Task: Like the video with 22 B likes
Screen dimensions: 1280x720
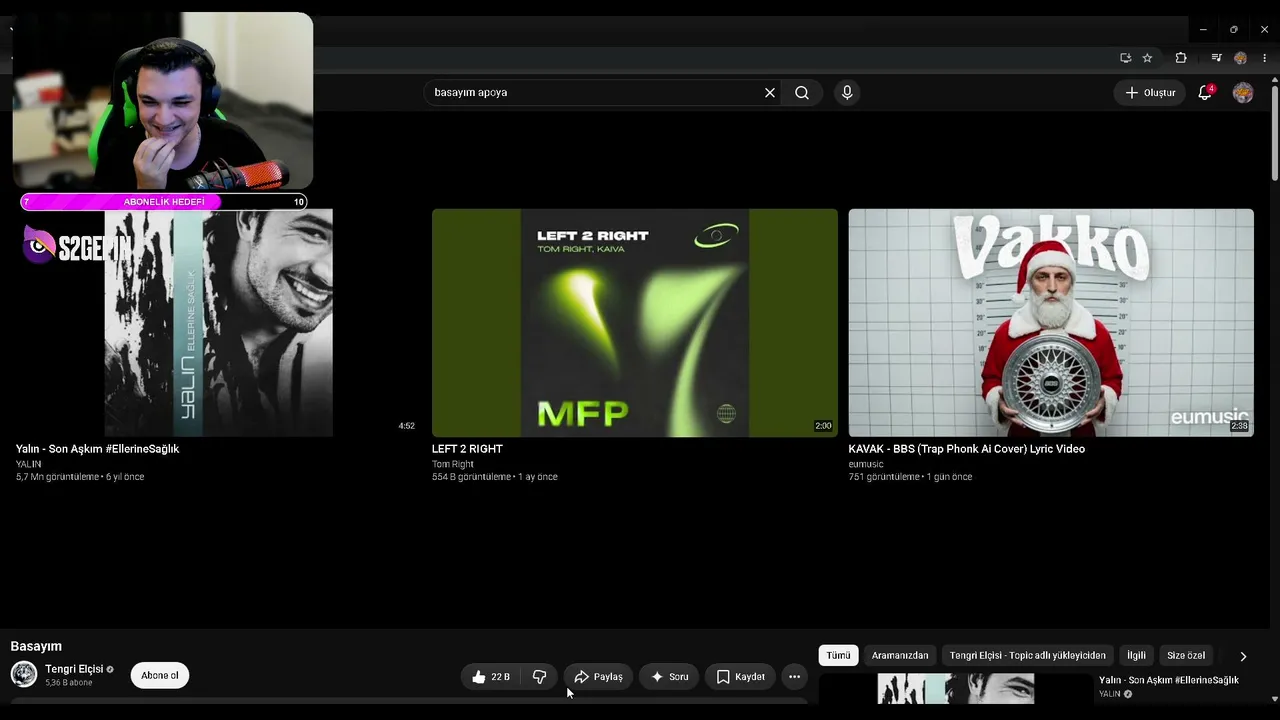Action: coord(492,677)
